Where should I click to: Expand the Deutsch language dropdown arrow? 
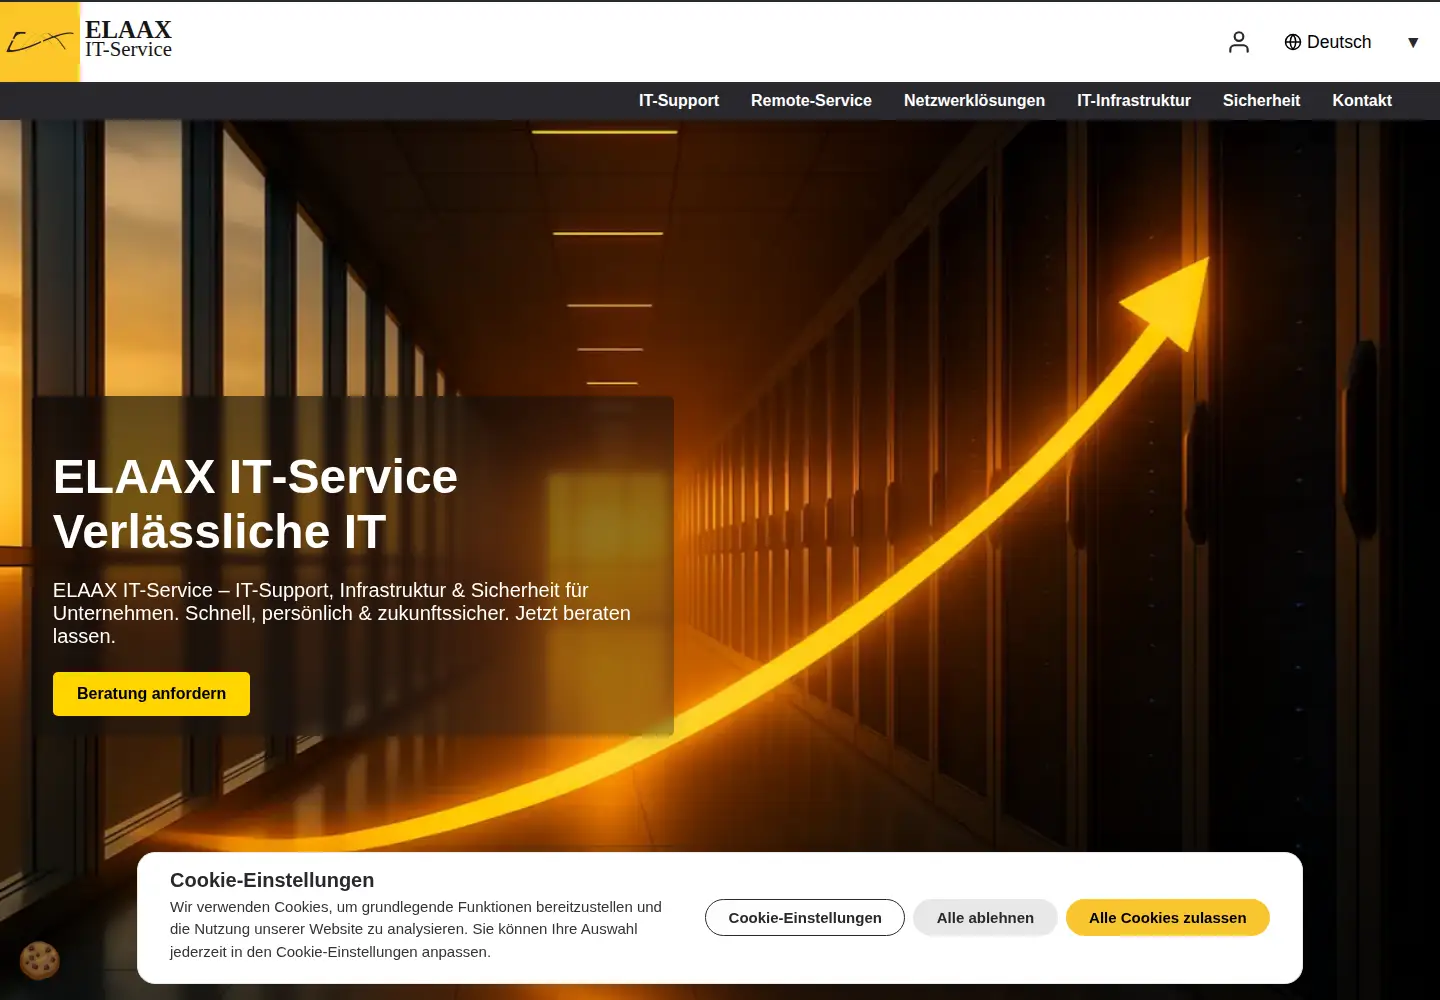click(x=1413, y=42)
